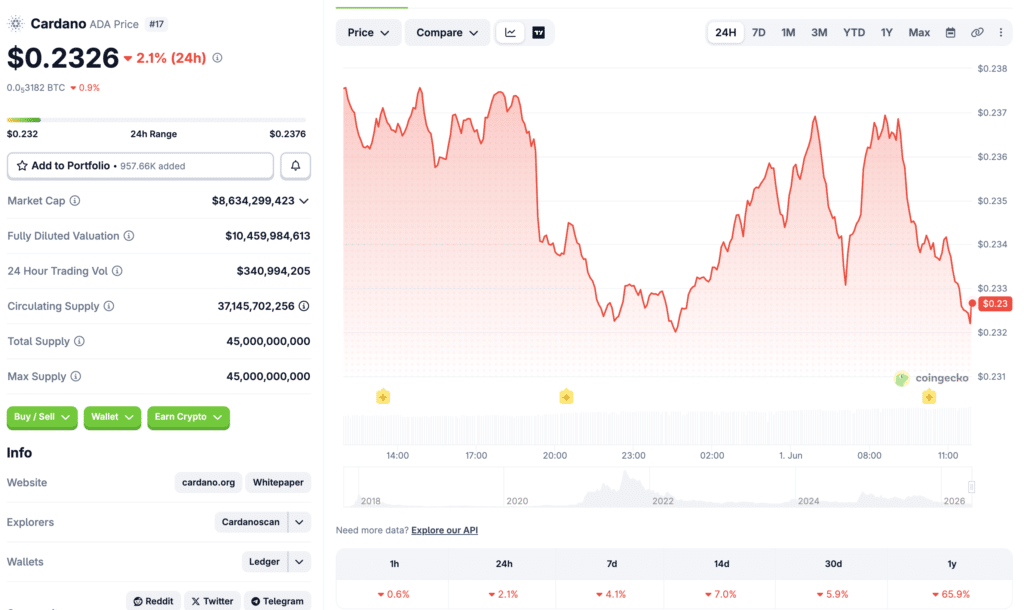This screenshot has width=1024, height=610.
Task: Expand the Explorers dropdown arrow
Action: (299, 522)
